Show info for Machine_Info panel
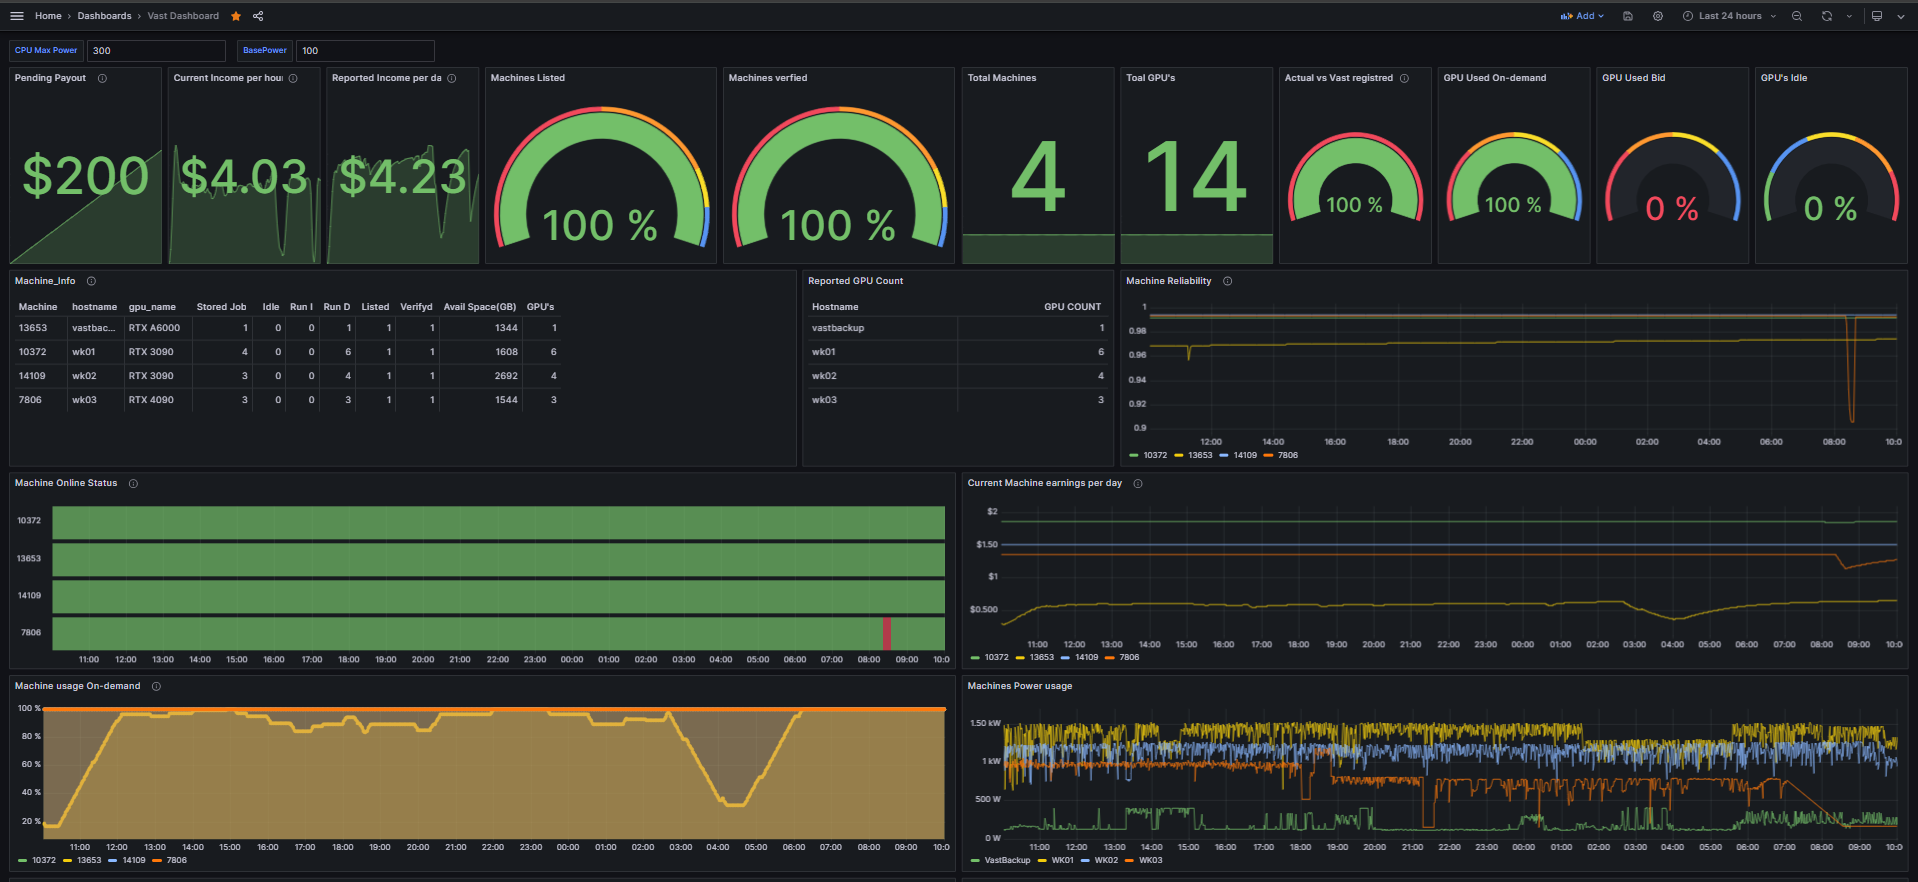The width and height of the screenshot is (1918, 882). click(x=91, y=281)
